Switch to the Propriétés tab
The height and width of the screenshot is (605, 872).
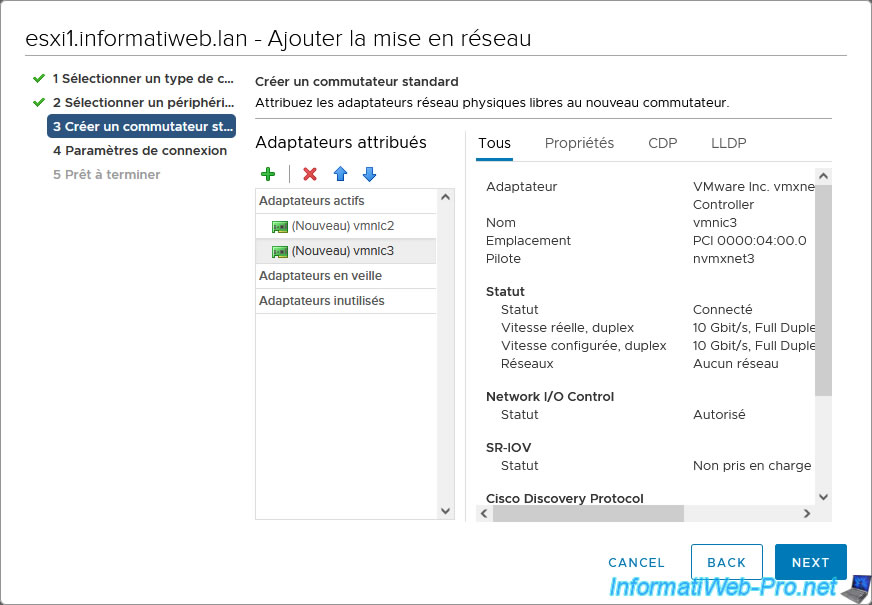[x=579, y=143]
